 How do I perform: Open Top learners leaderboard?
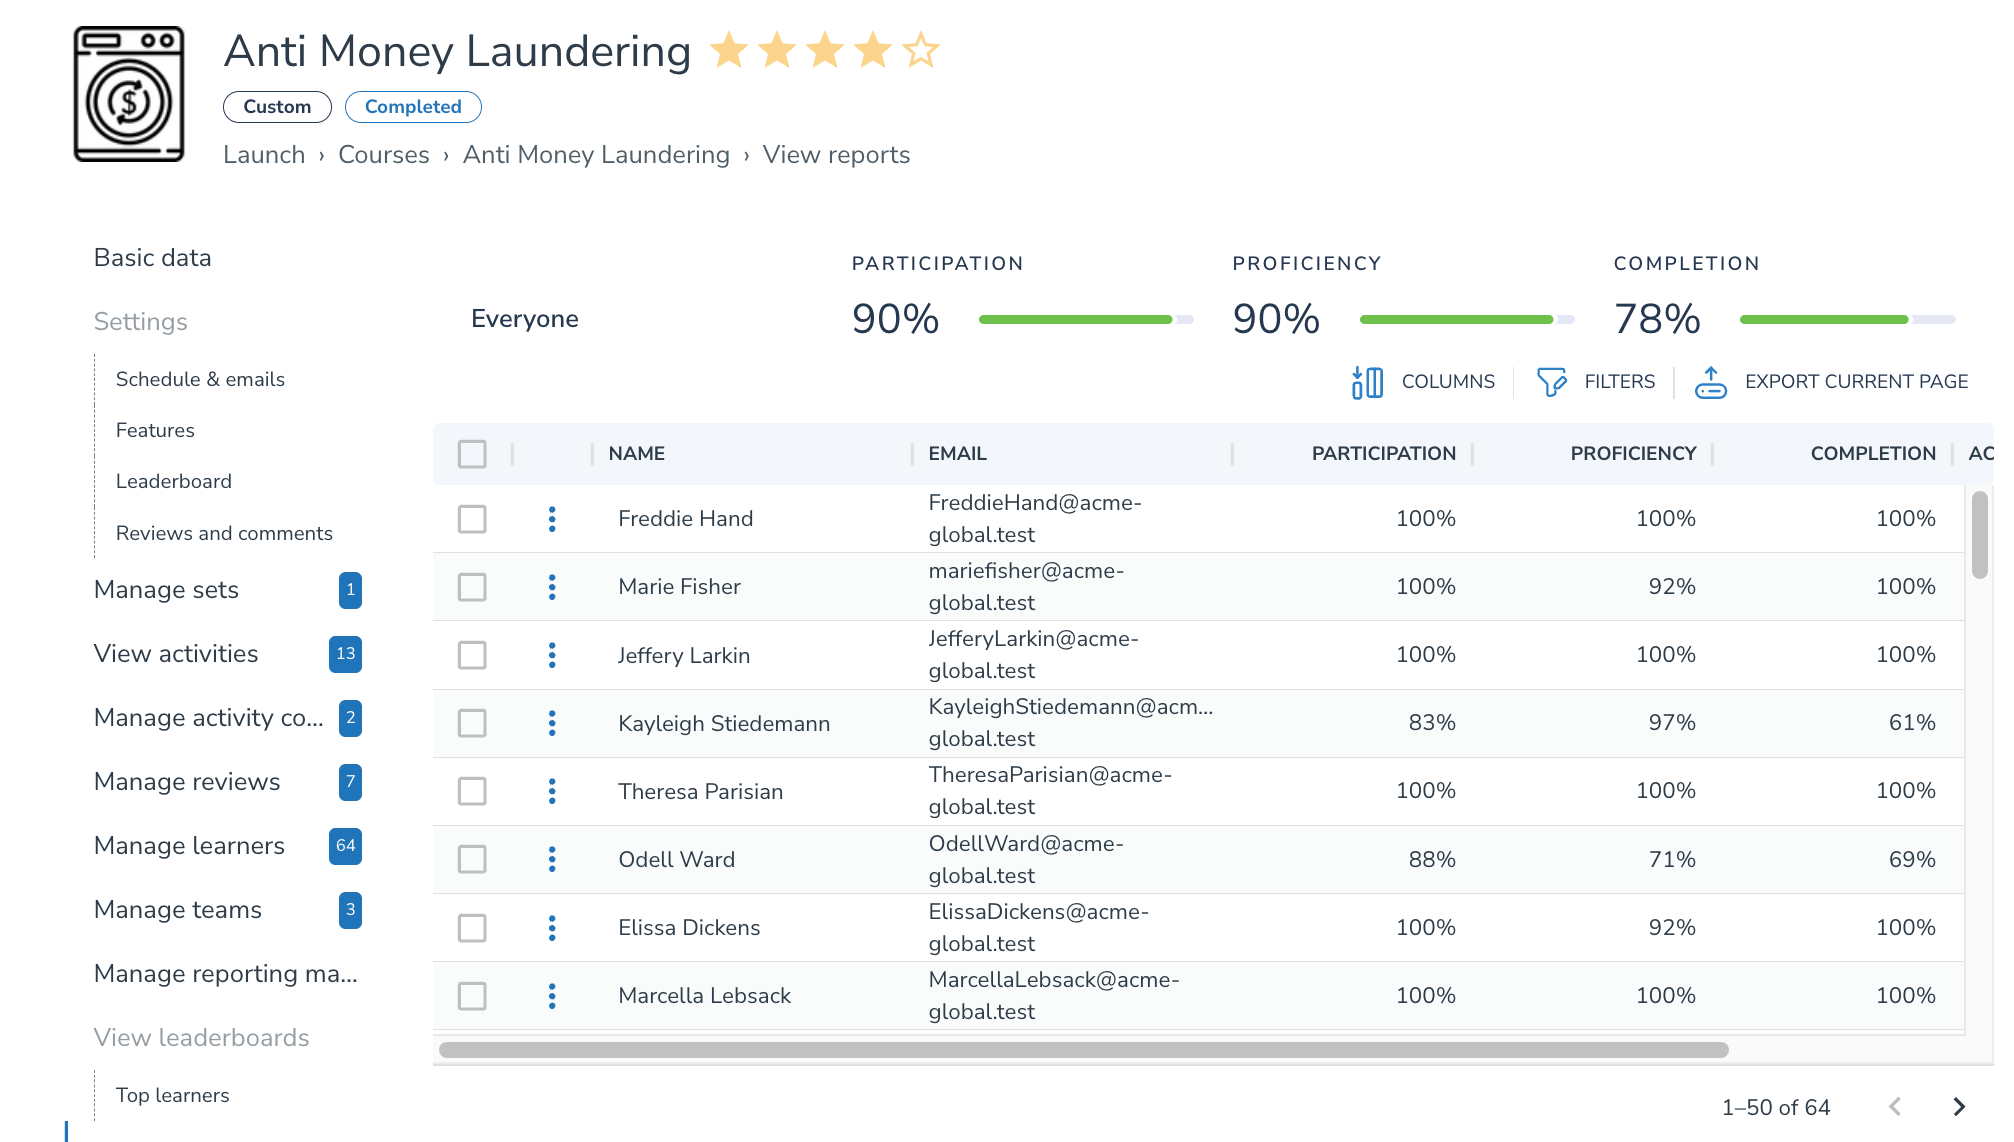coord(173,1095)
